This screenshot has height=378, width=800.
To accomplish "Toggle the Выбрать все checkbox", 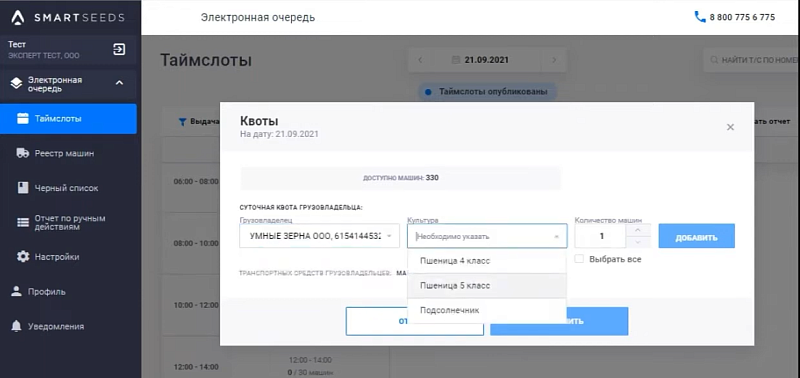I will coord(579,259).
